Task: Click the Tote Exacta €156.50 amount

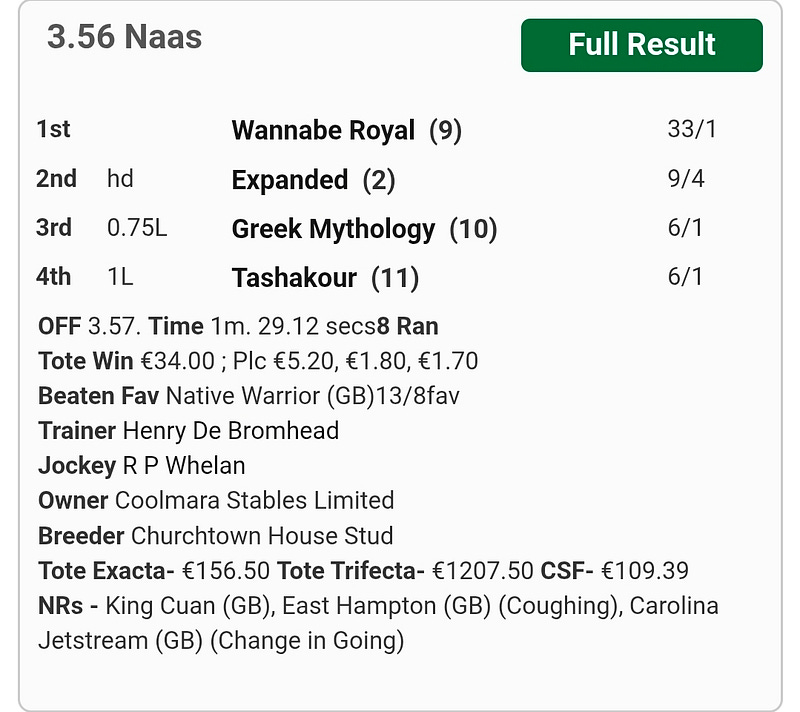Action: 226,570
